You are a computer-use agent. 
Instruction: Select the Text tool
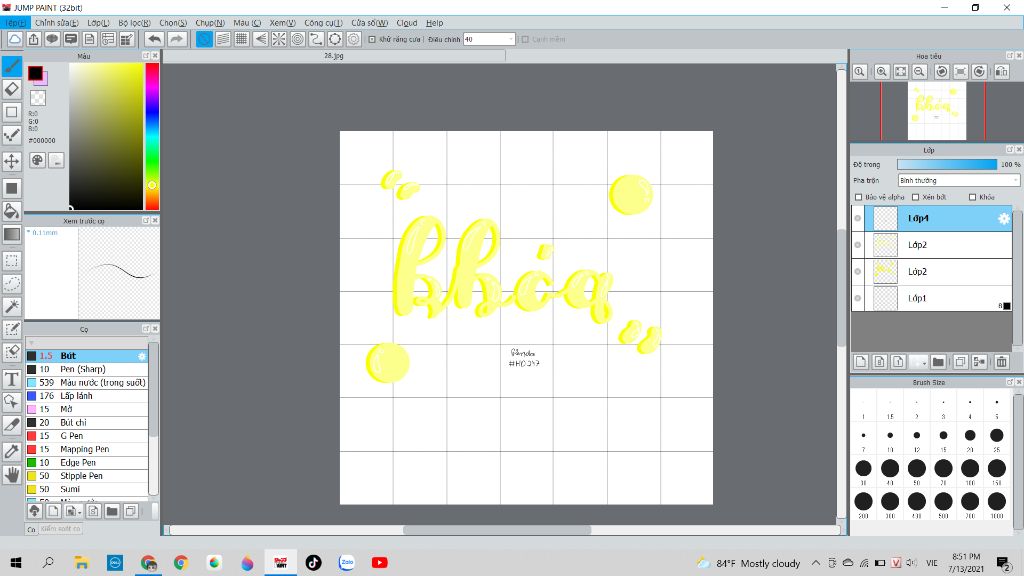coord(12,379)
